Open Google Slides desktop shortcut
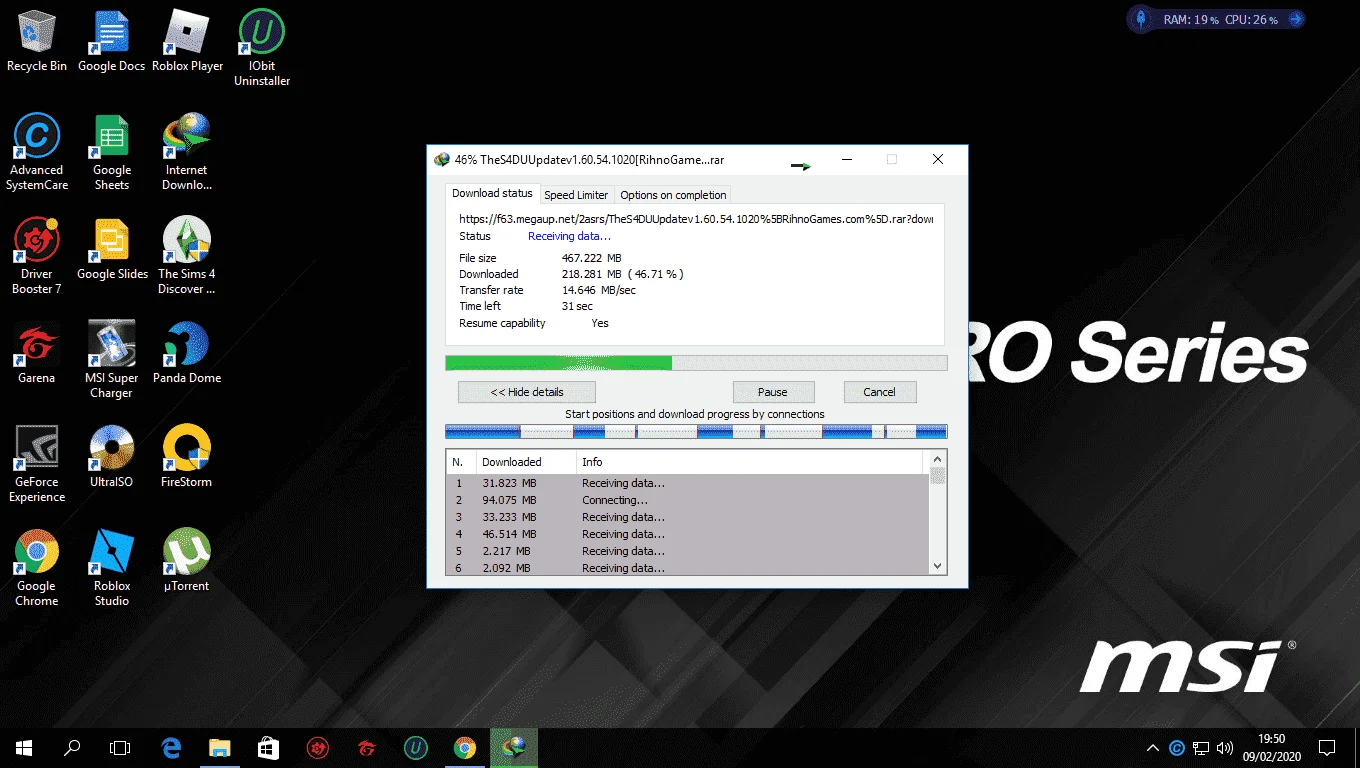Viewport: 1360px width, 768px height. 112,249
